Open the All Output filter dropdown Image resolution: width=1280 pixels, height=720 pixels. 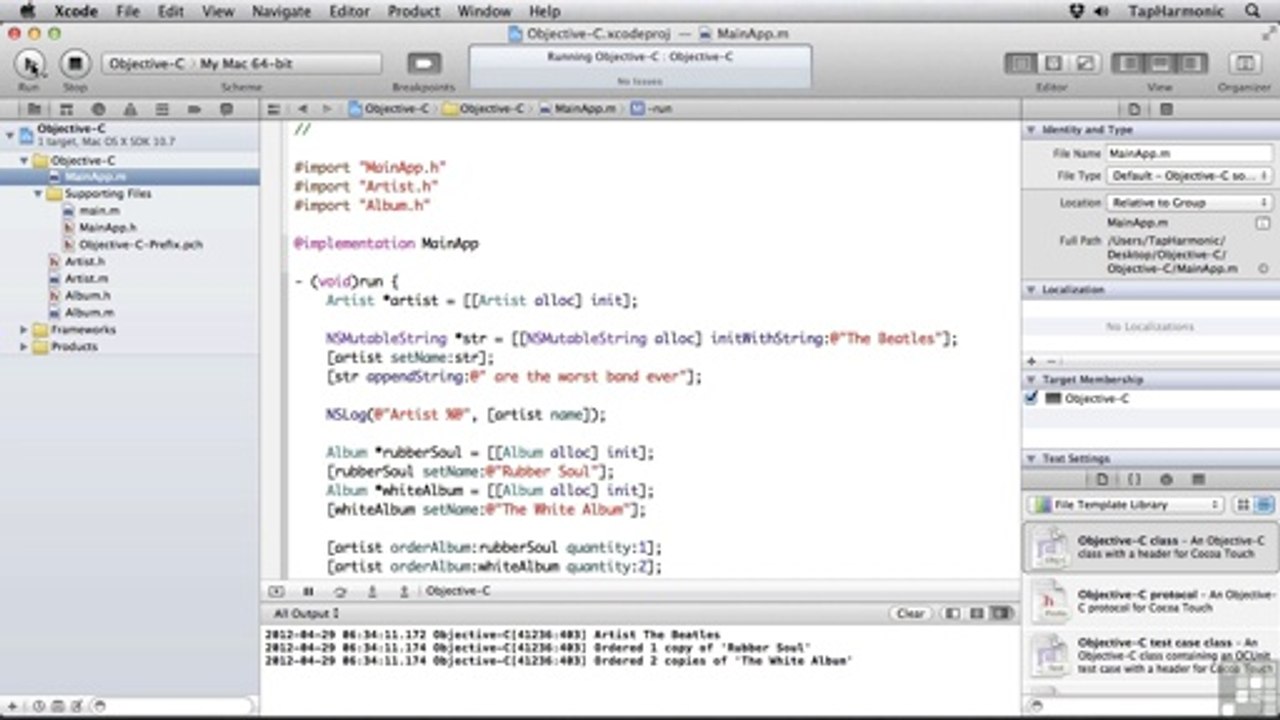[306, 614]
